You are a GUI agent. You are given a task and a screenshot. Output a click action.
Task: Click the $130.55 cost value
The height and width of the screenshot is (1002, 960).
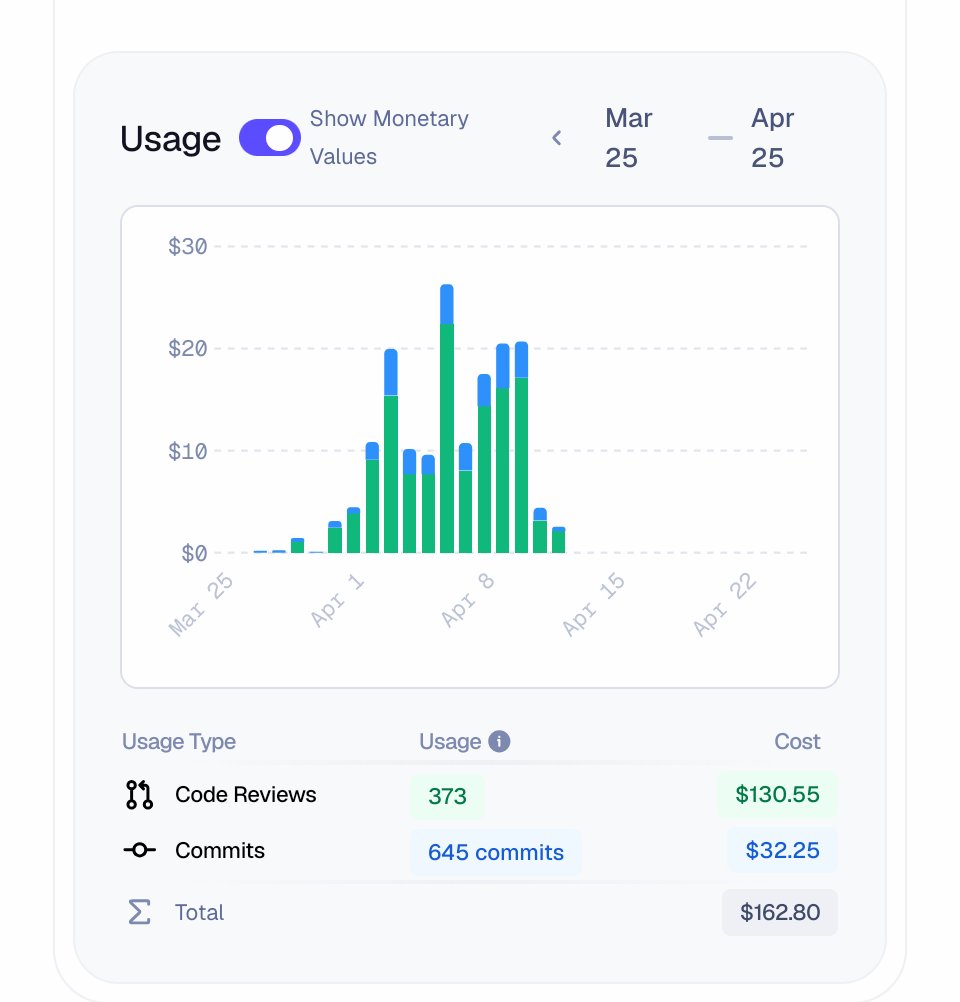click(777, 794)
